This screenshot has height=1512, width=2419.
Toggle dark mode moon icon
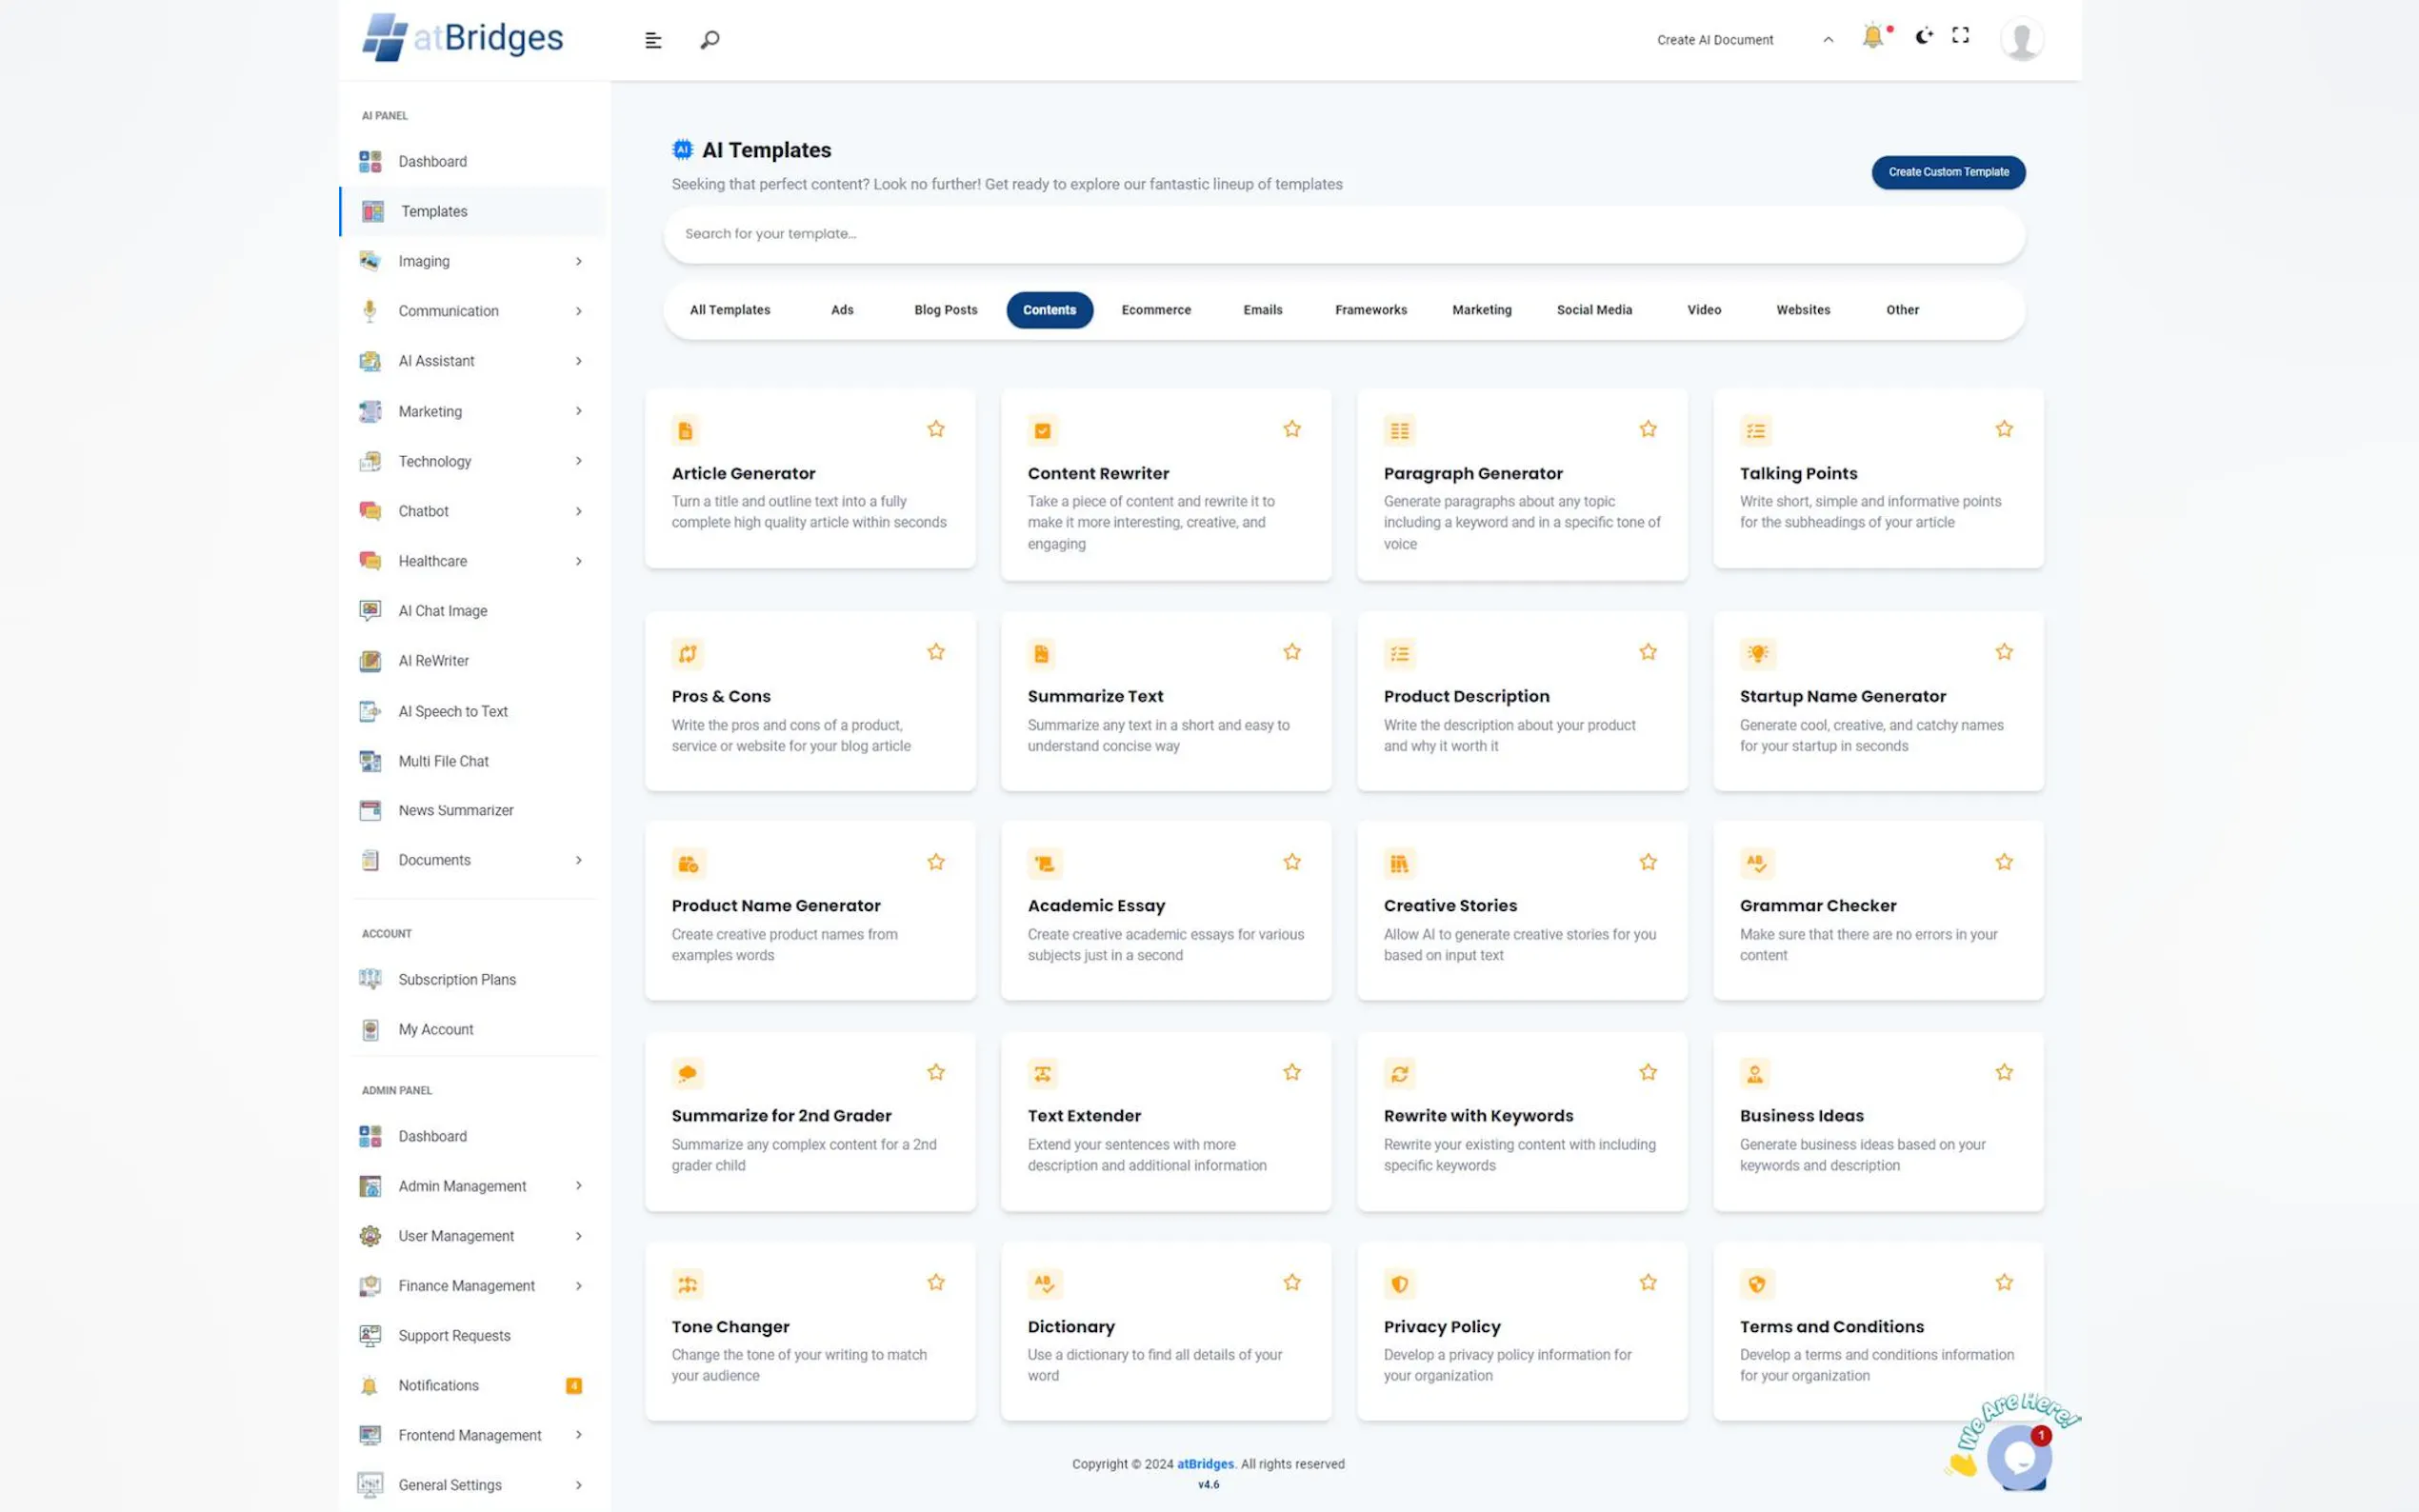pyautogui.click(x=1923, y=37)
